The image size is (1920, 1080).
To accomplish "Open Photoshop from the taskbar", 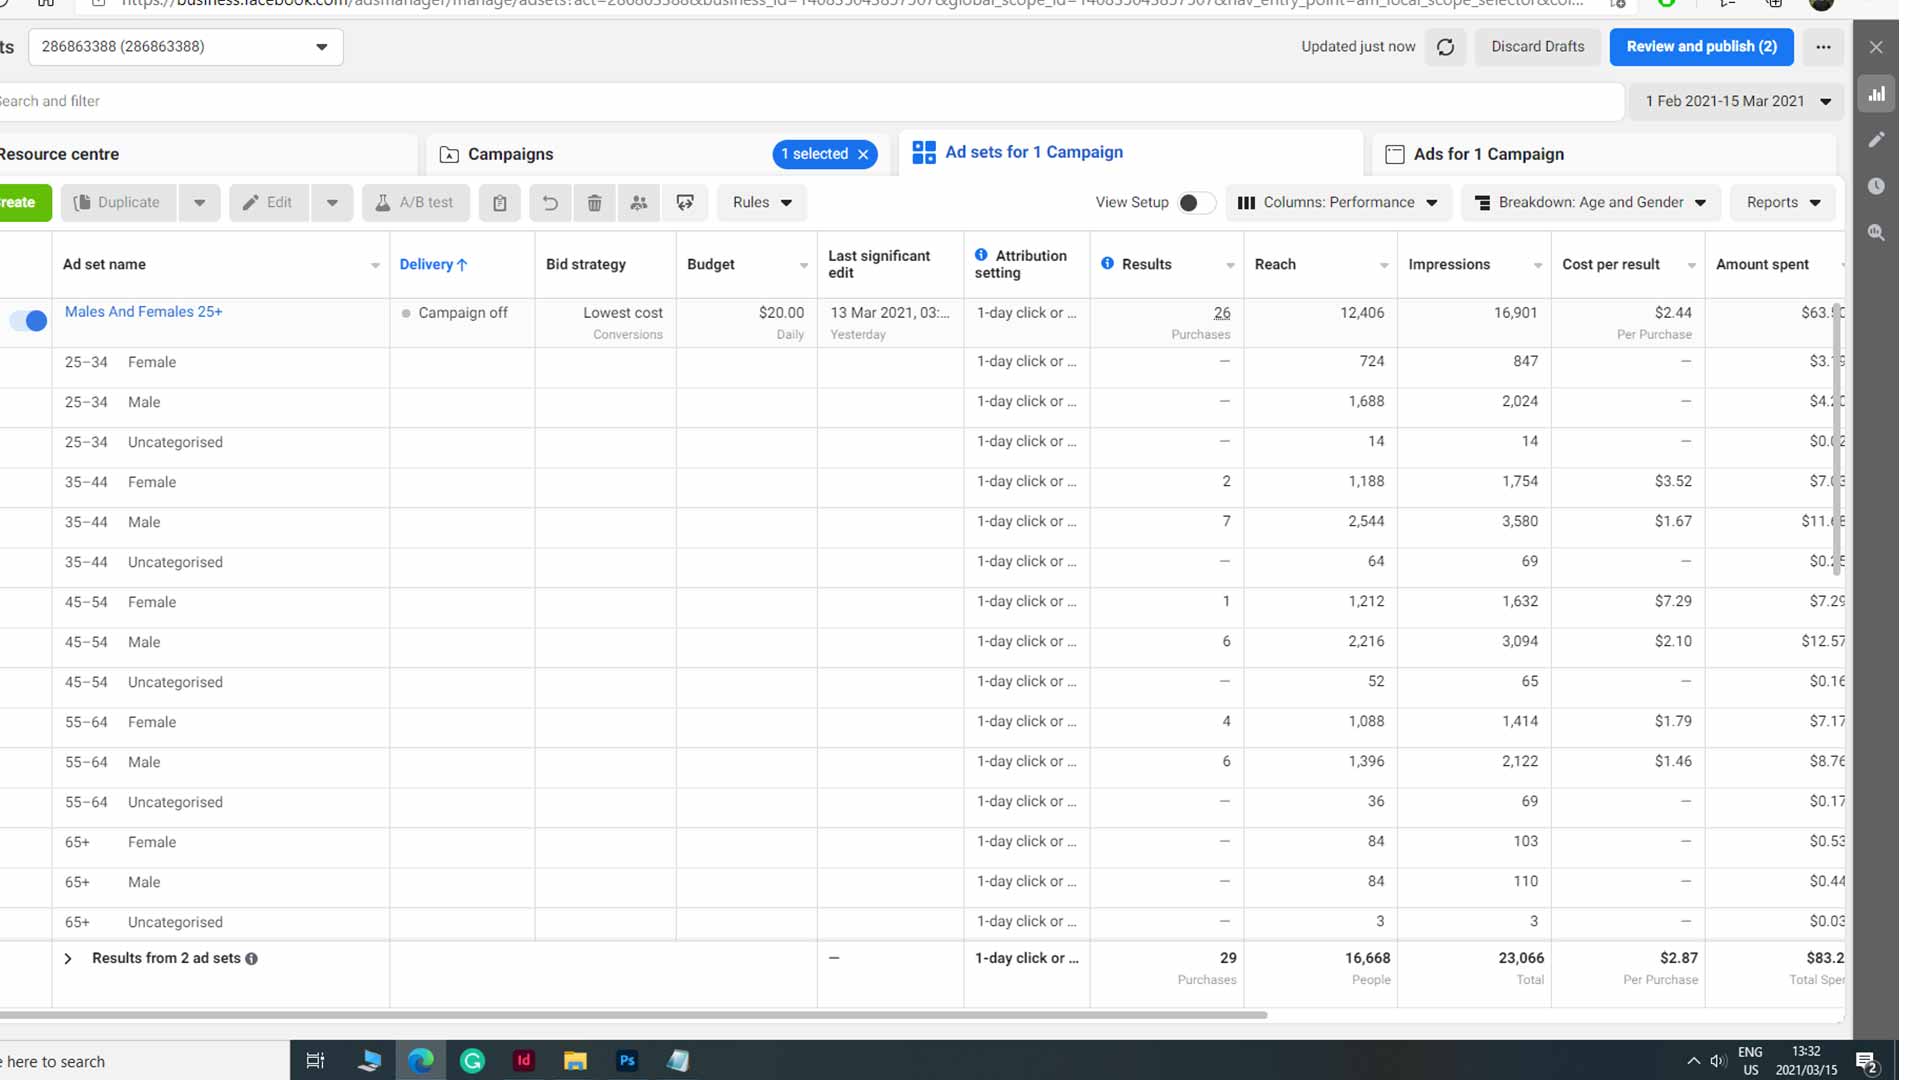I will point(627,1061).
